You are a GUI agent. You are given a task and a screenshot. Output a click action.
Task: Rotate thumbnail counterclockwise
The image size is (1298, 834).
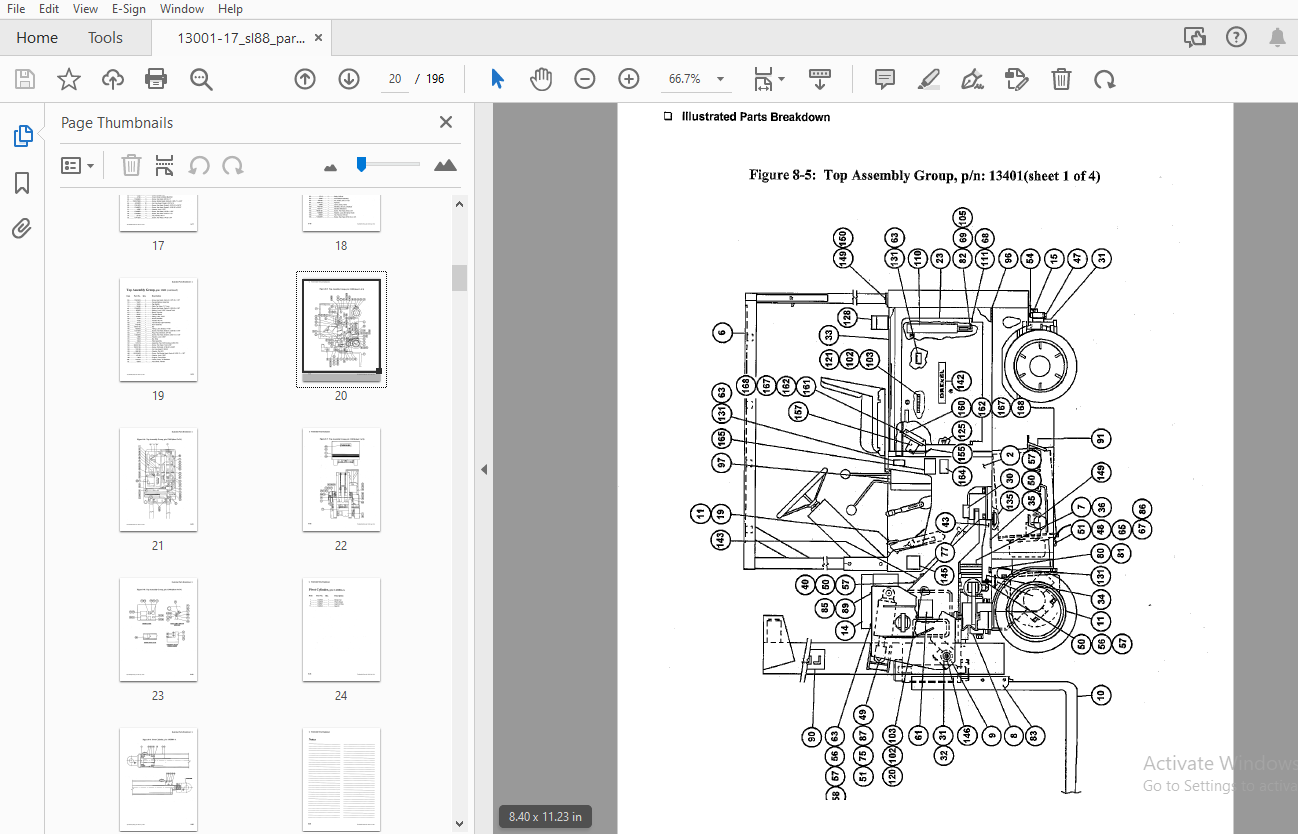[199, 165]
